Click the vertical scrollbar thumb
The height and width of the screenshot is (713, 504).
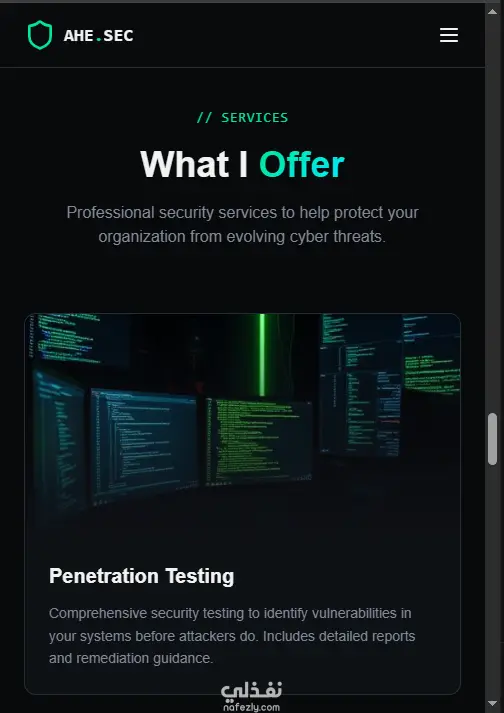[492, 439]
